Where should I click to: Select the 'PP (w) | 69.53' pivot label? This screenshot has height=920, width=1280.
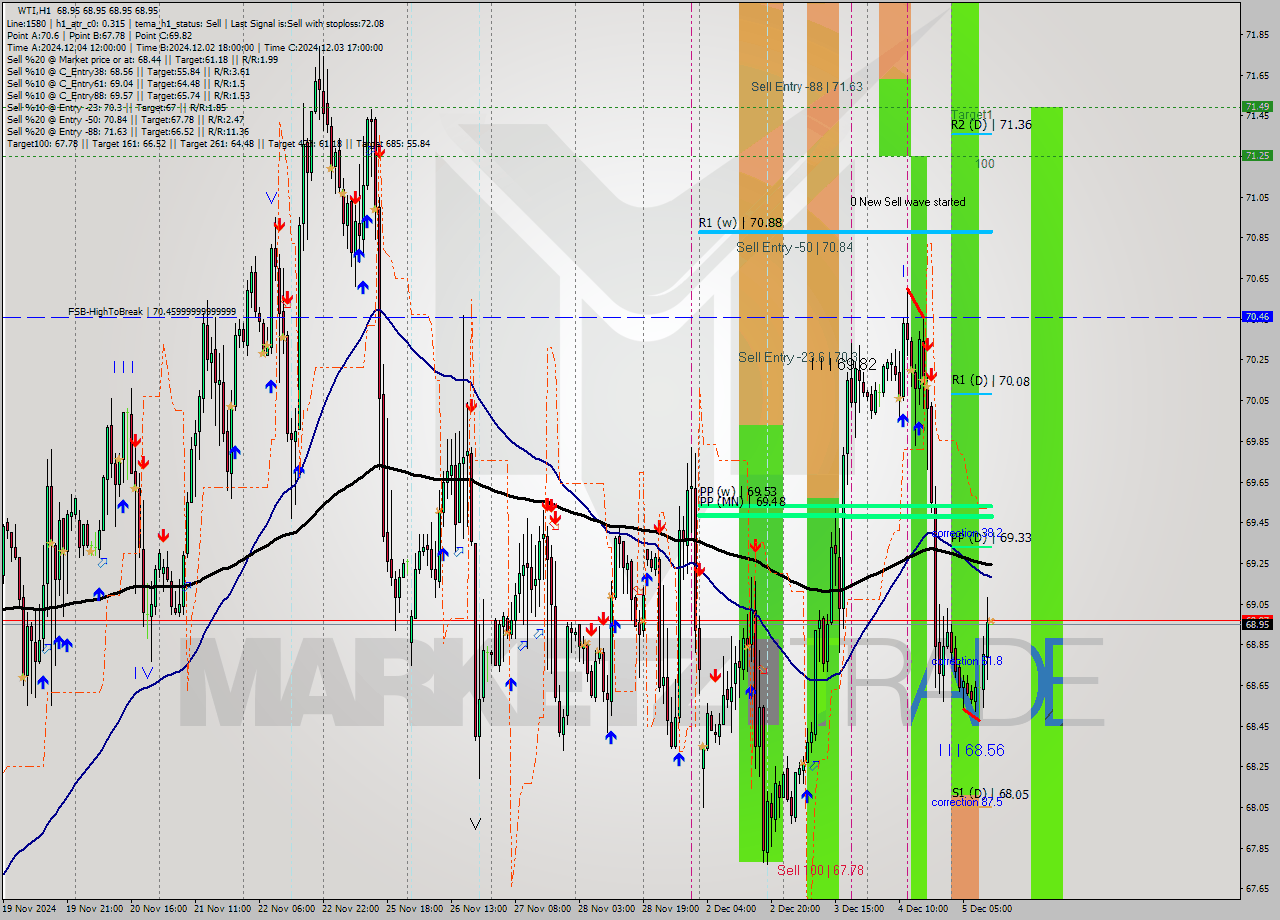point(737,491)
